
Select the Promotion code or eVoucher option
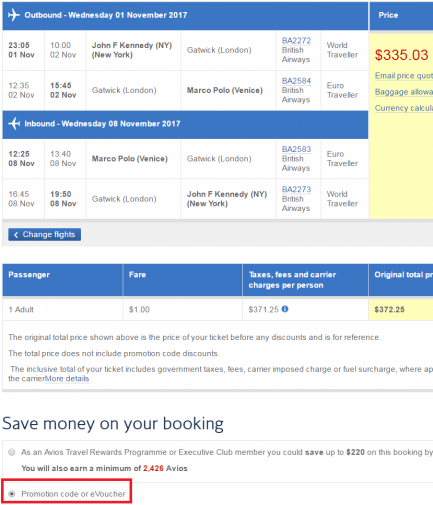12,494
